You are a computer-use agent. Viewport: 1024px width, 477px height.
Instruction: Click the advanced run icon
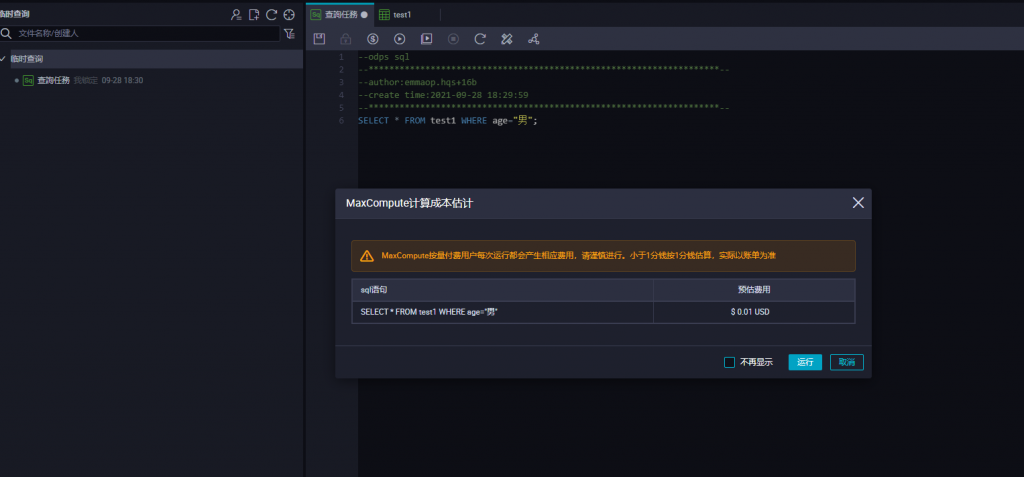(x=426, y=39)
